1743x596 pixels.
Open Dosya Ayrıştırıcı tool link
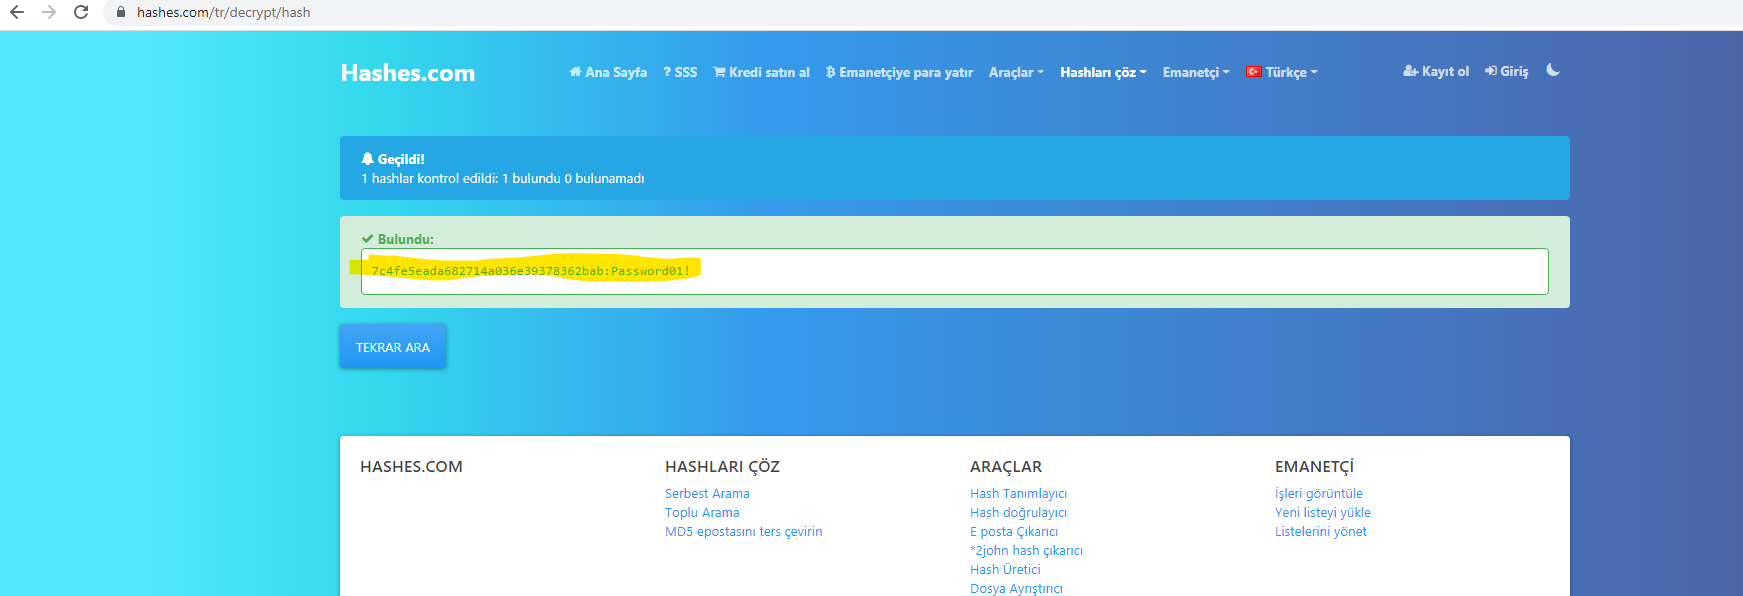(x=1016, y=588)
